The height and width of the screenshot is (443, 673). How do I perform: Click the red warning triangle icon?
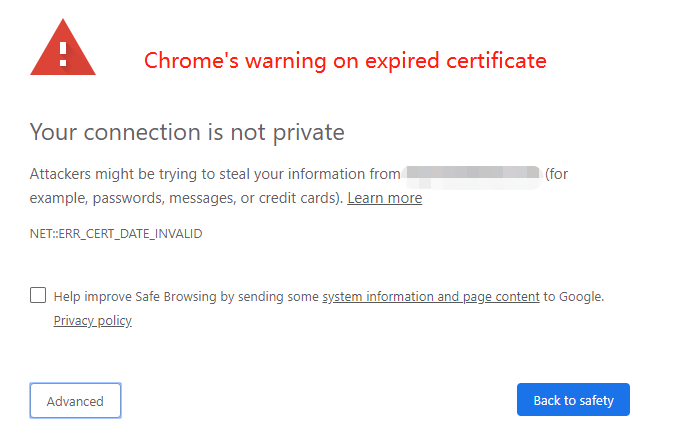coord(62,49)
